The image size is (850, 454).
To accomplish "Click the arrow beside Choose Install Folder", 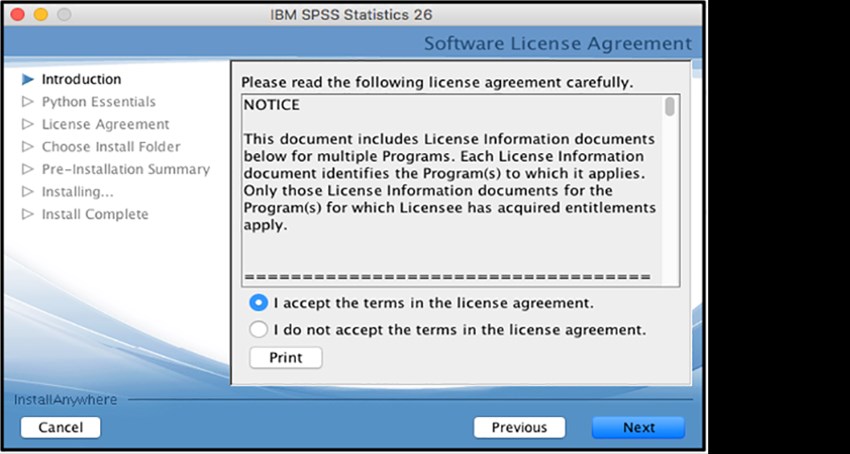I will coord(28,147).
